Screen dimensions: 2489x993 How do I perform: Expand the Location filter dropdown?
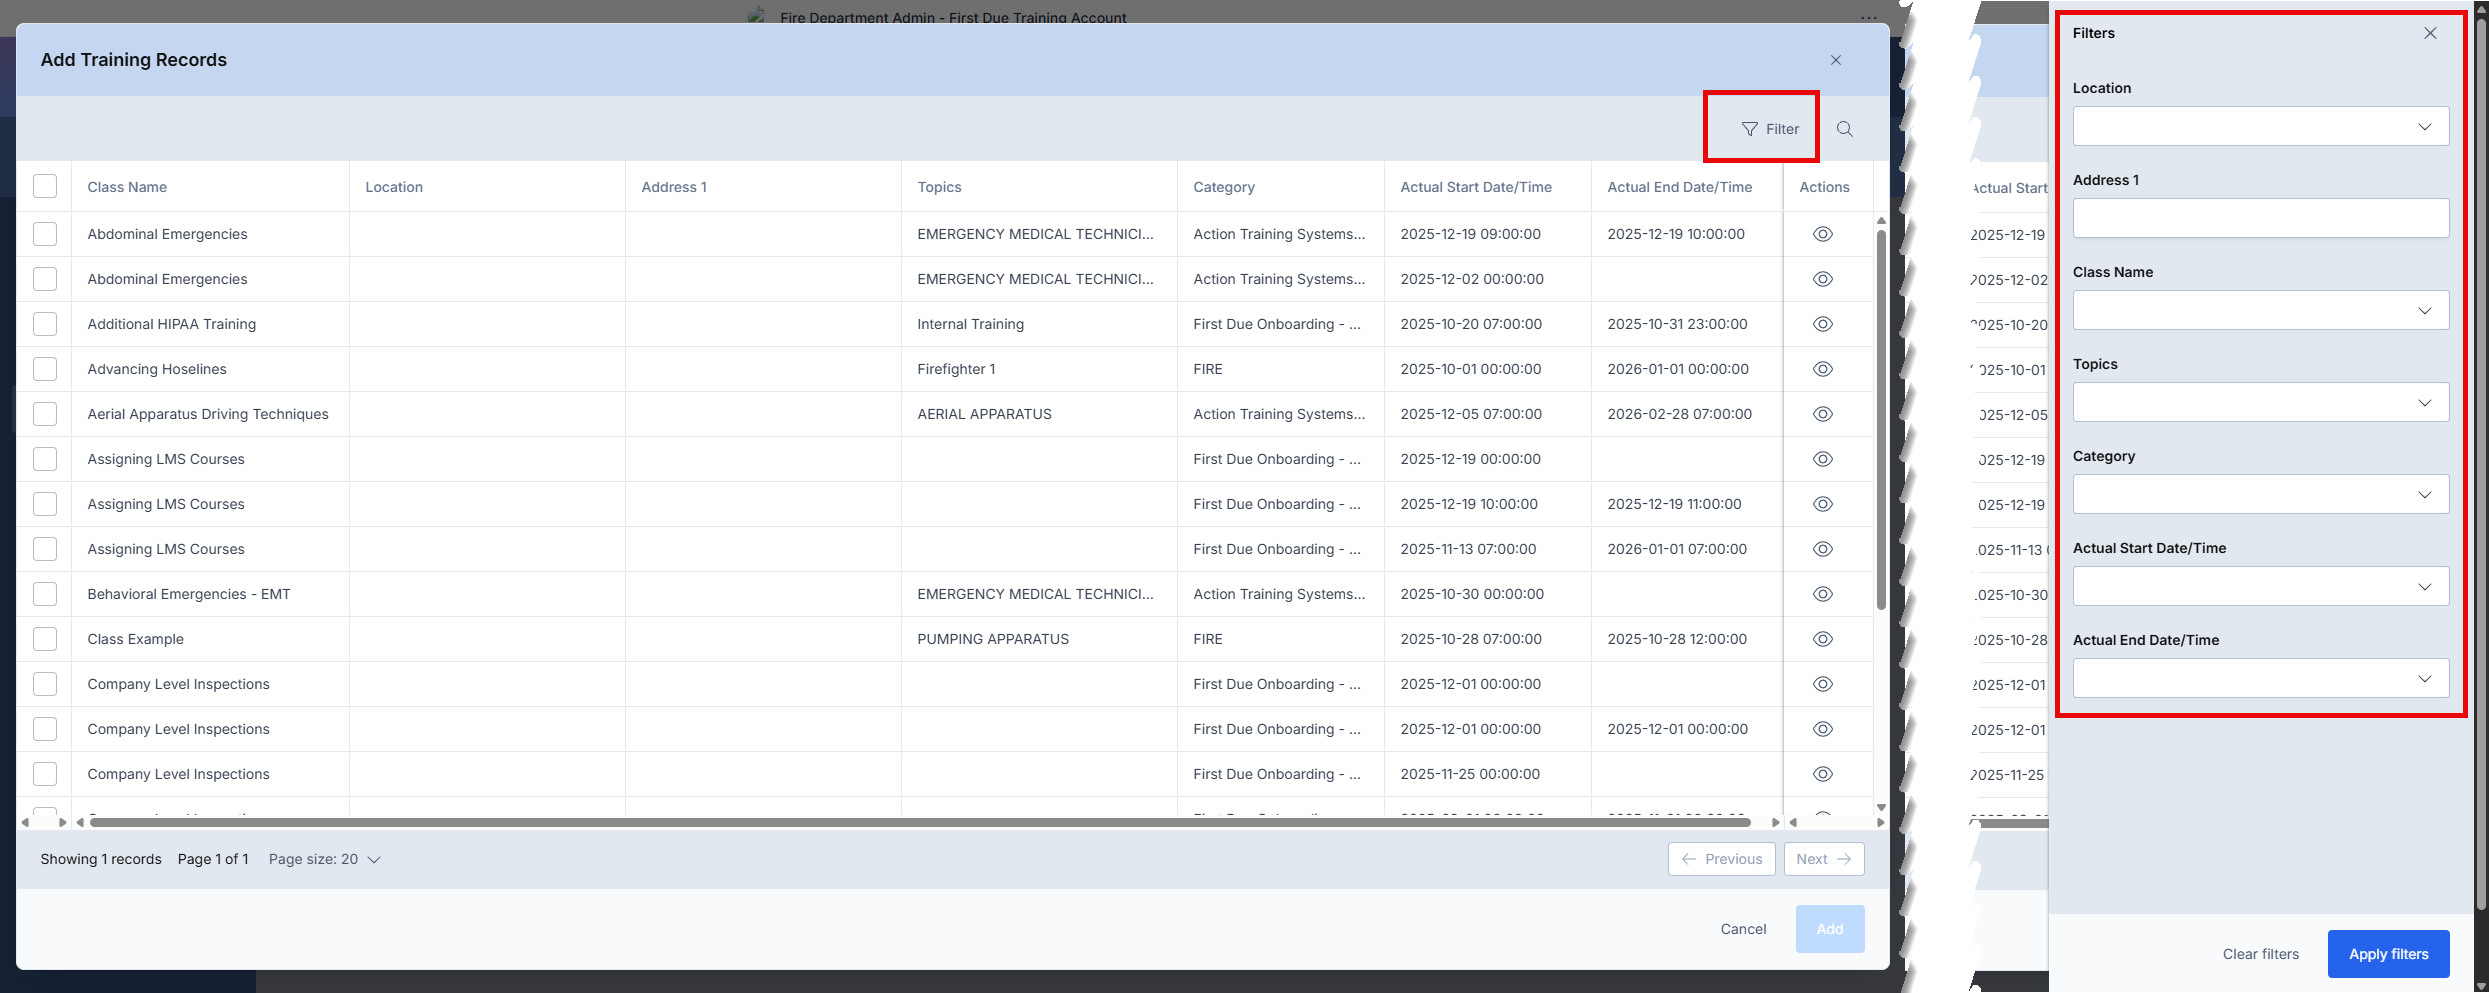[x=2260, y=127]
